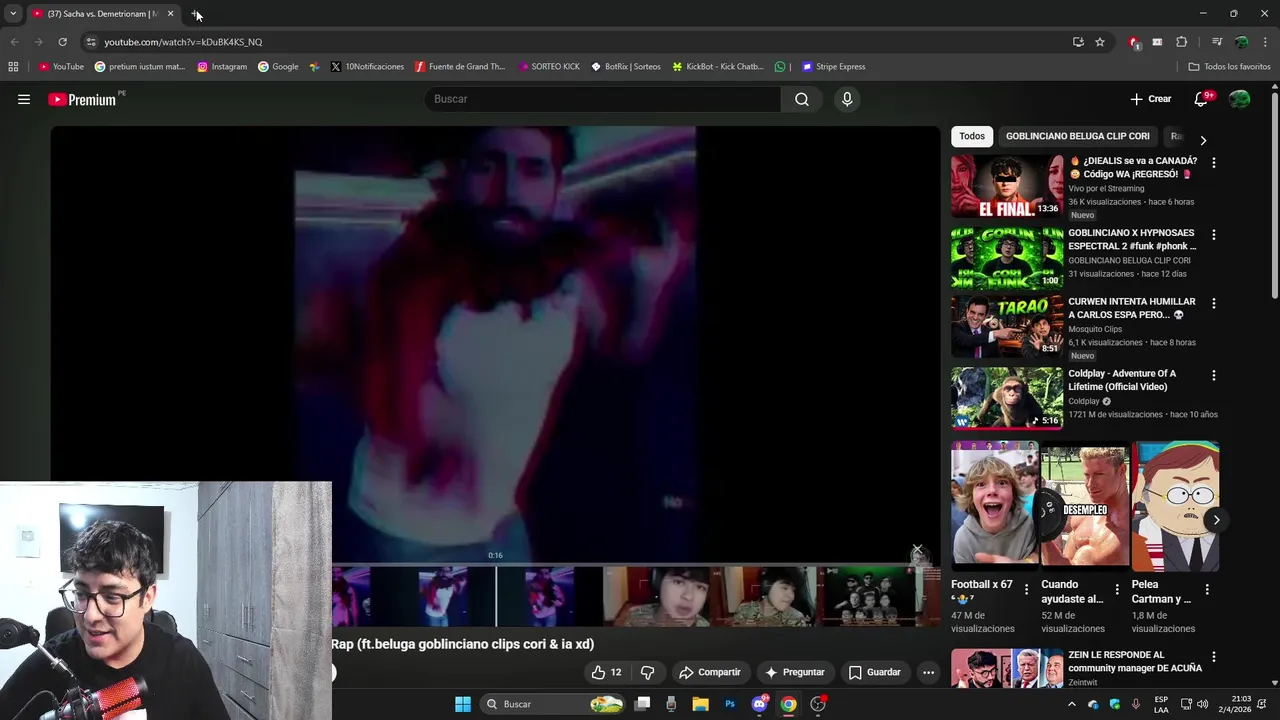Screen dimensions: 1280x720
Task: Click the browser address bar URL
Action: click(x=183, y=42)
